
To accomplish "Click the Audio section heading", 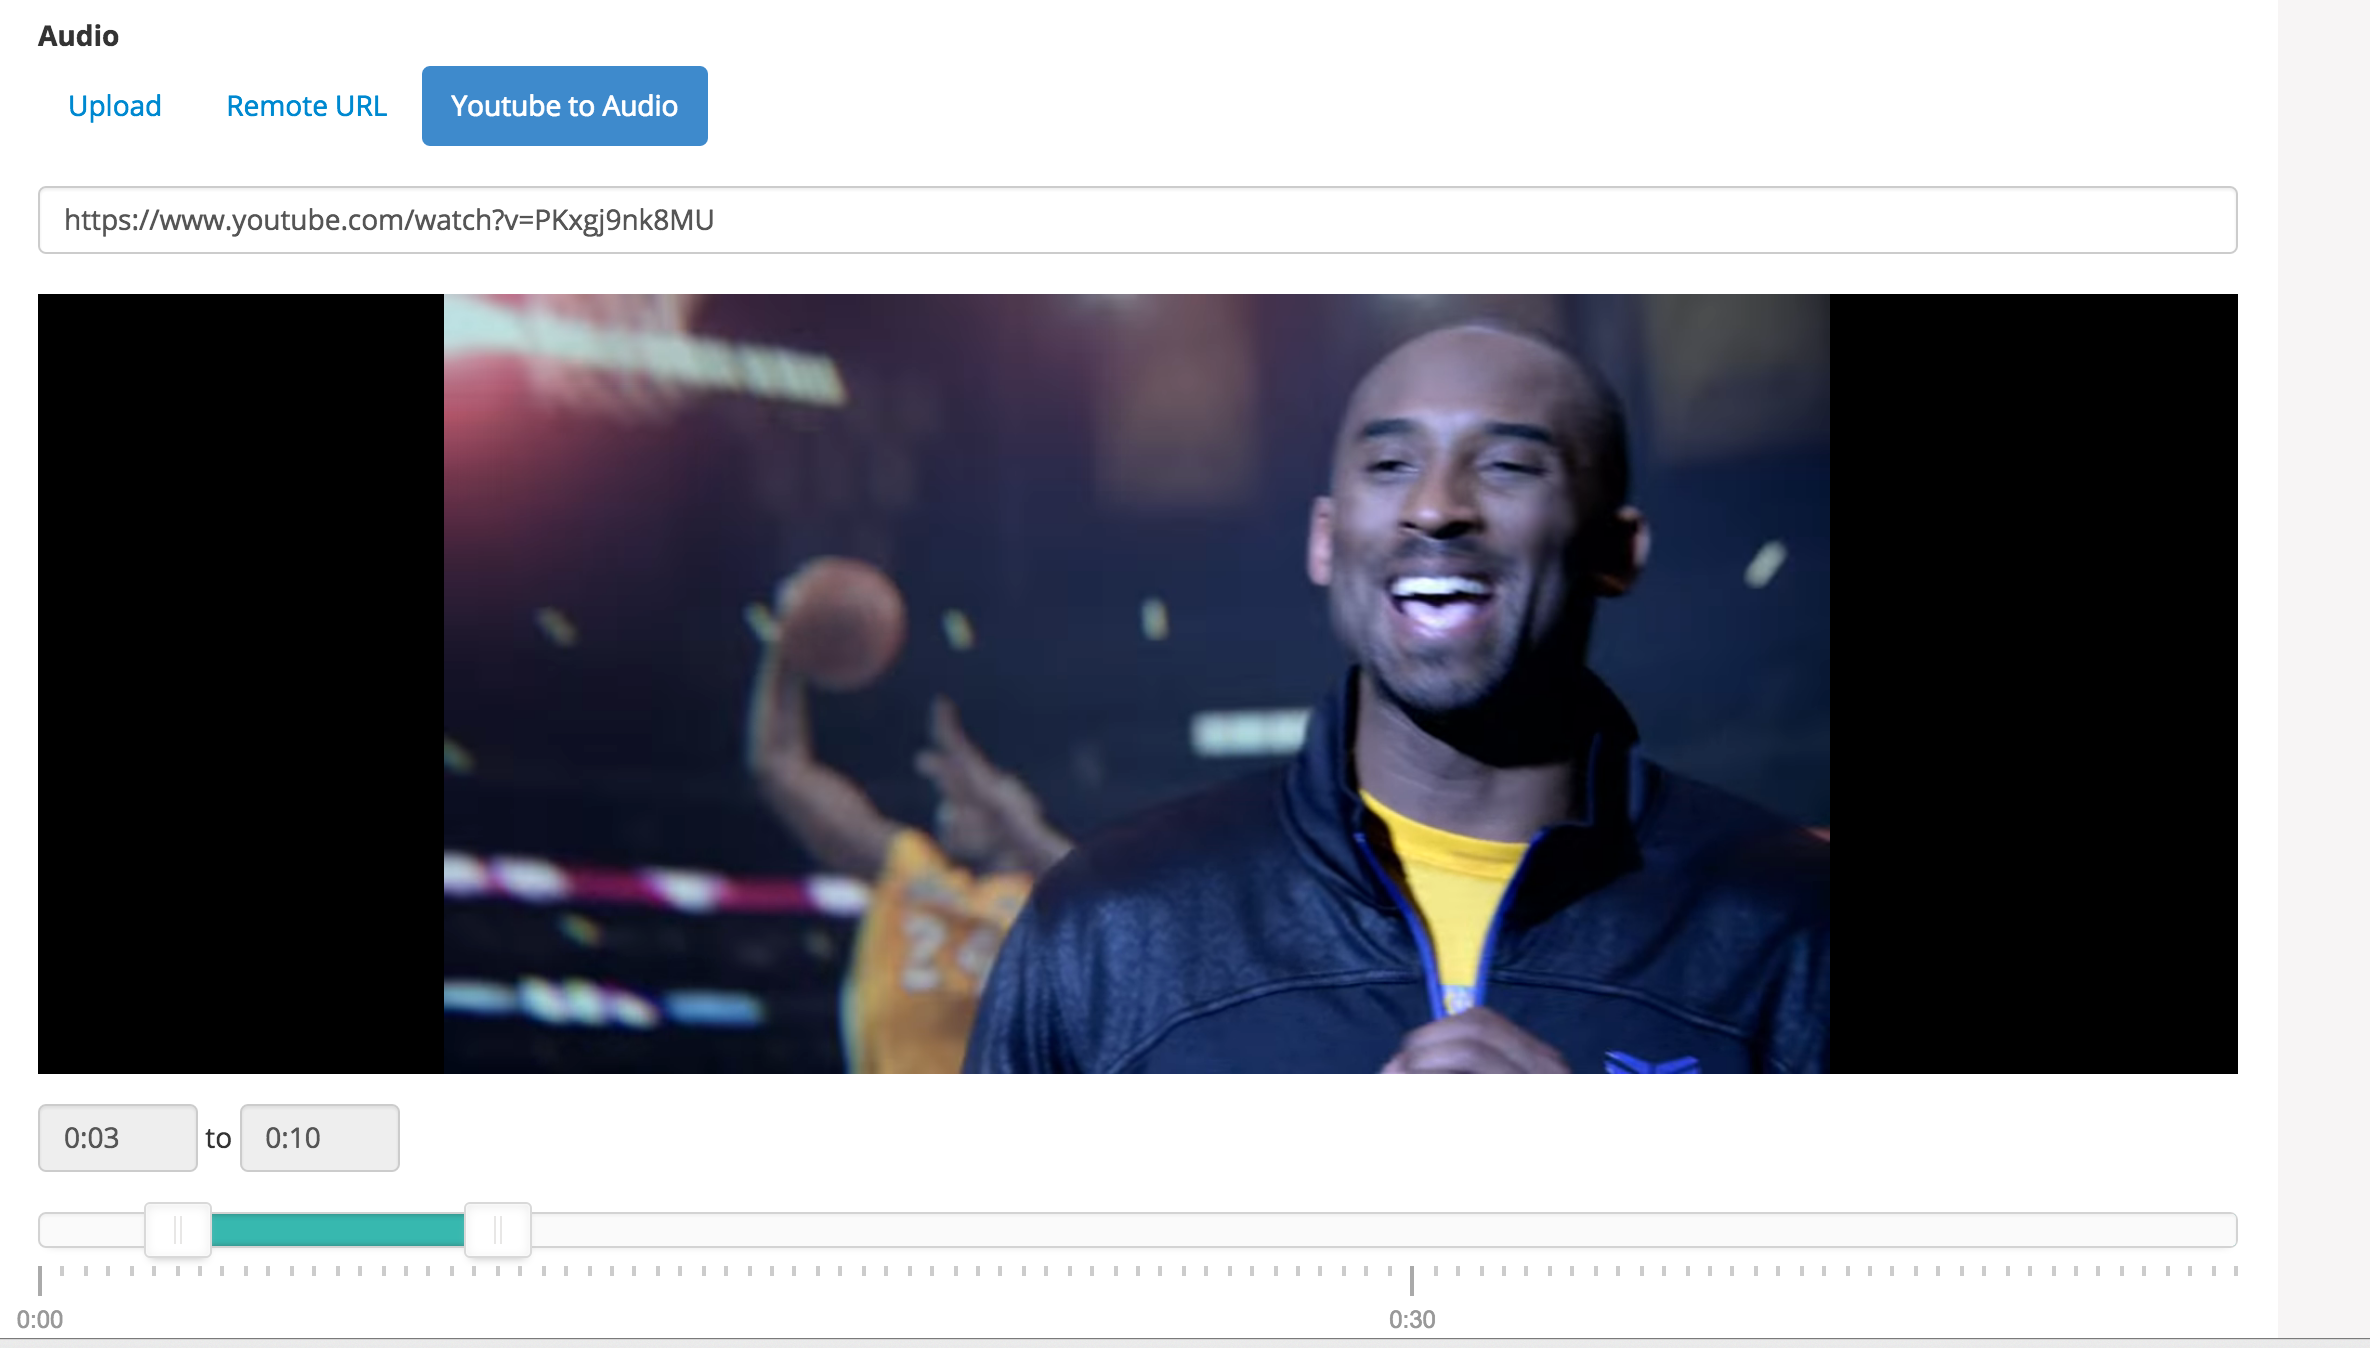I will [x=78, y=36].
